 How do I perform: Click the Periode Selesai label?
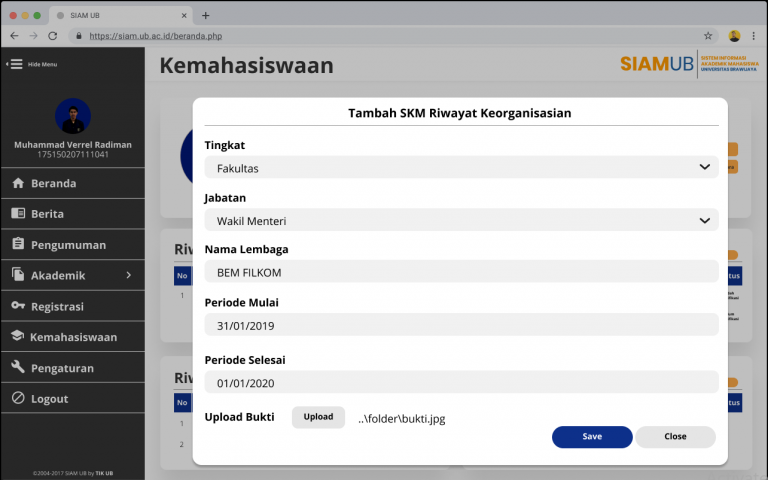tap(245, 360)
